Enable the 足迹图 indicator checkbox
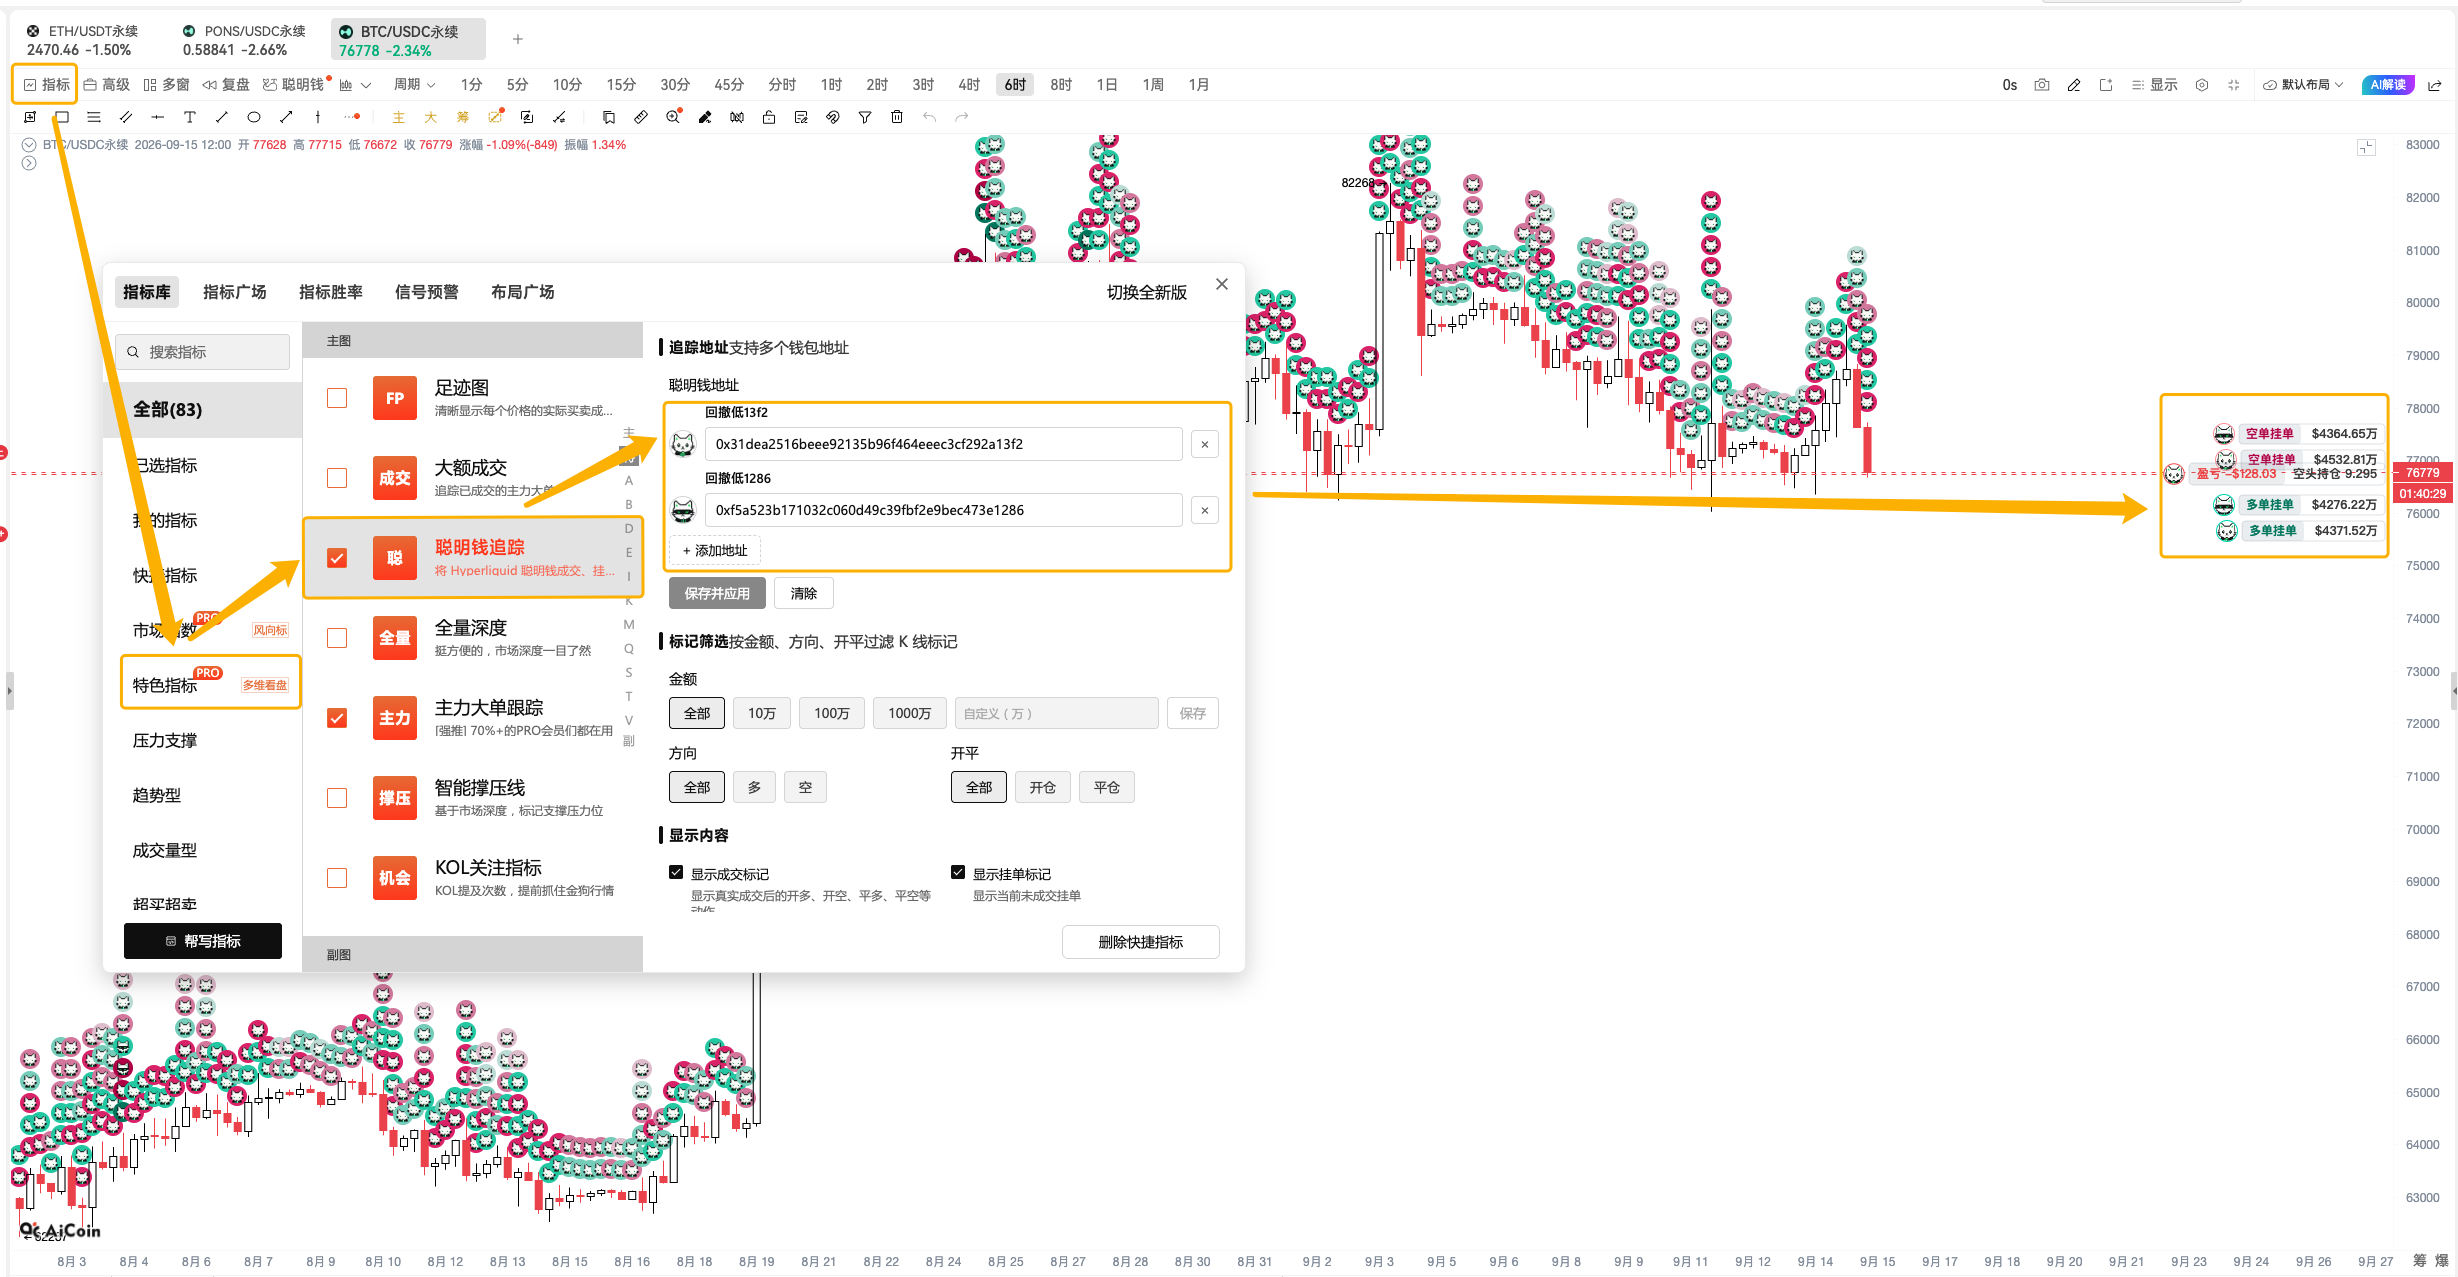 (x=337, y=398)
